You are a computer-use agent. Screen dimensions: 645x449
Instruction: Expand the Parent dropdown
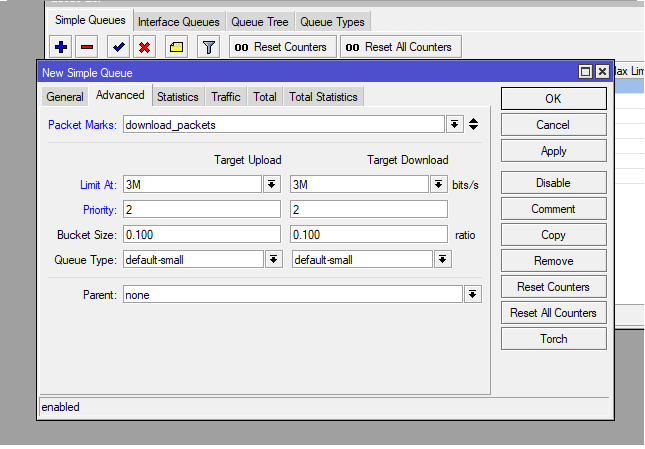(471, 295)
